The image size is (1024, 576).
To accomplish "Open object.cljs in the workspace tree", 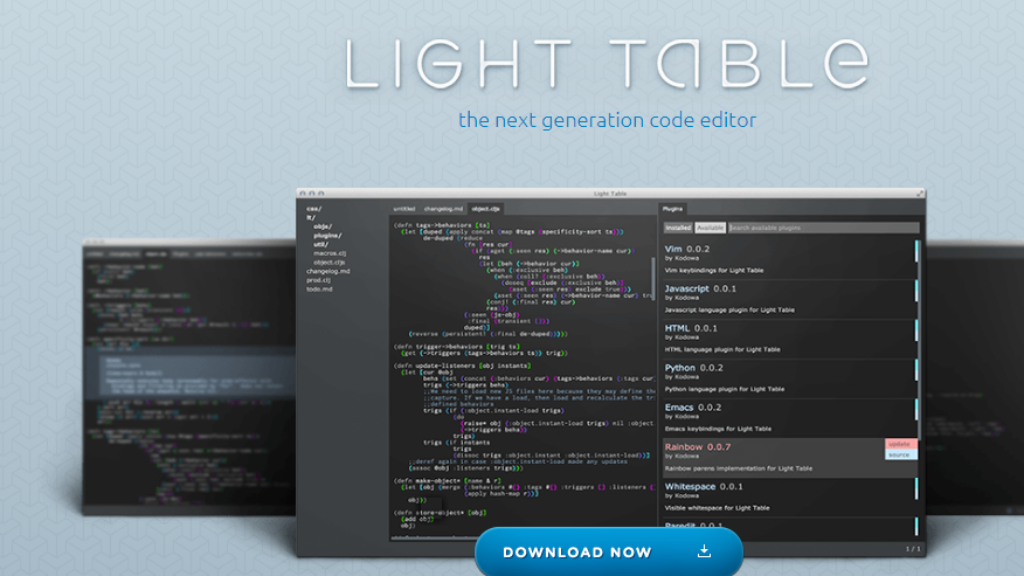I will [329, 263].
